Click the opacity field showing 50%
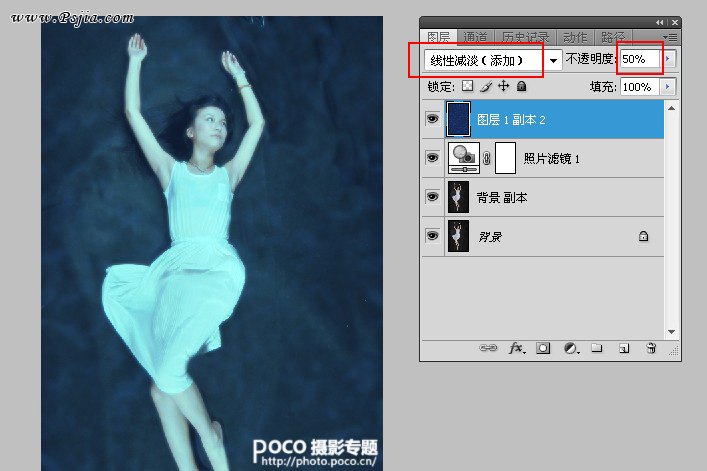This screenshot has width=707, height=471. [639, 60]
